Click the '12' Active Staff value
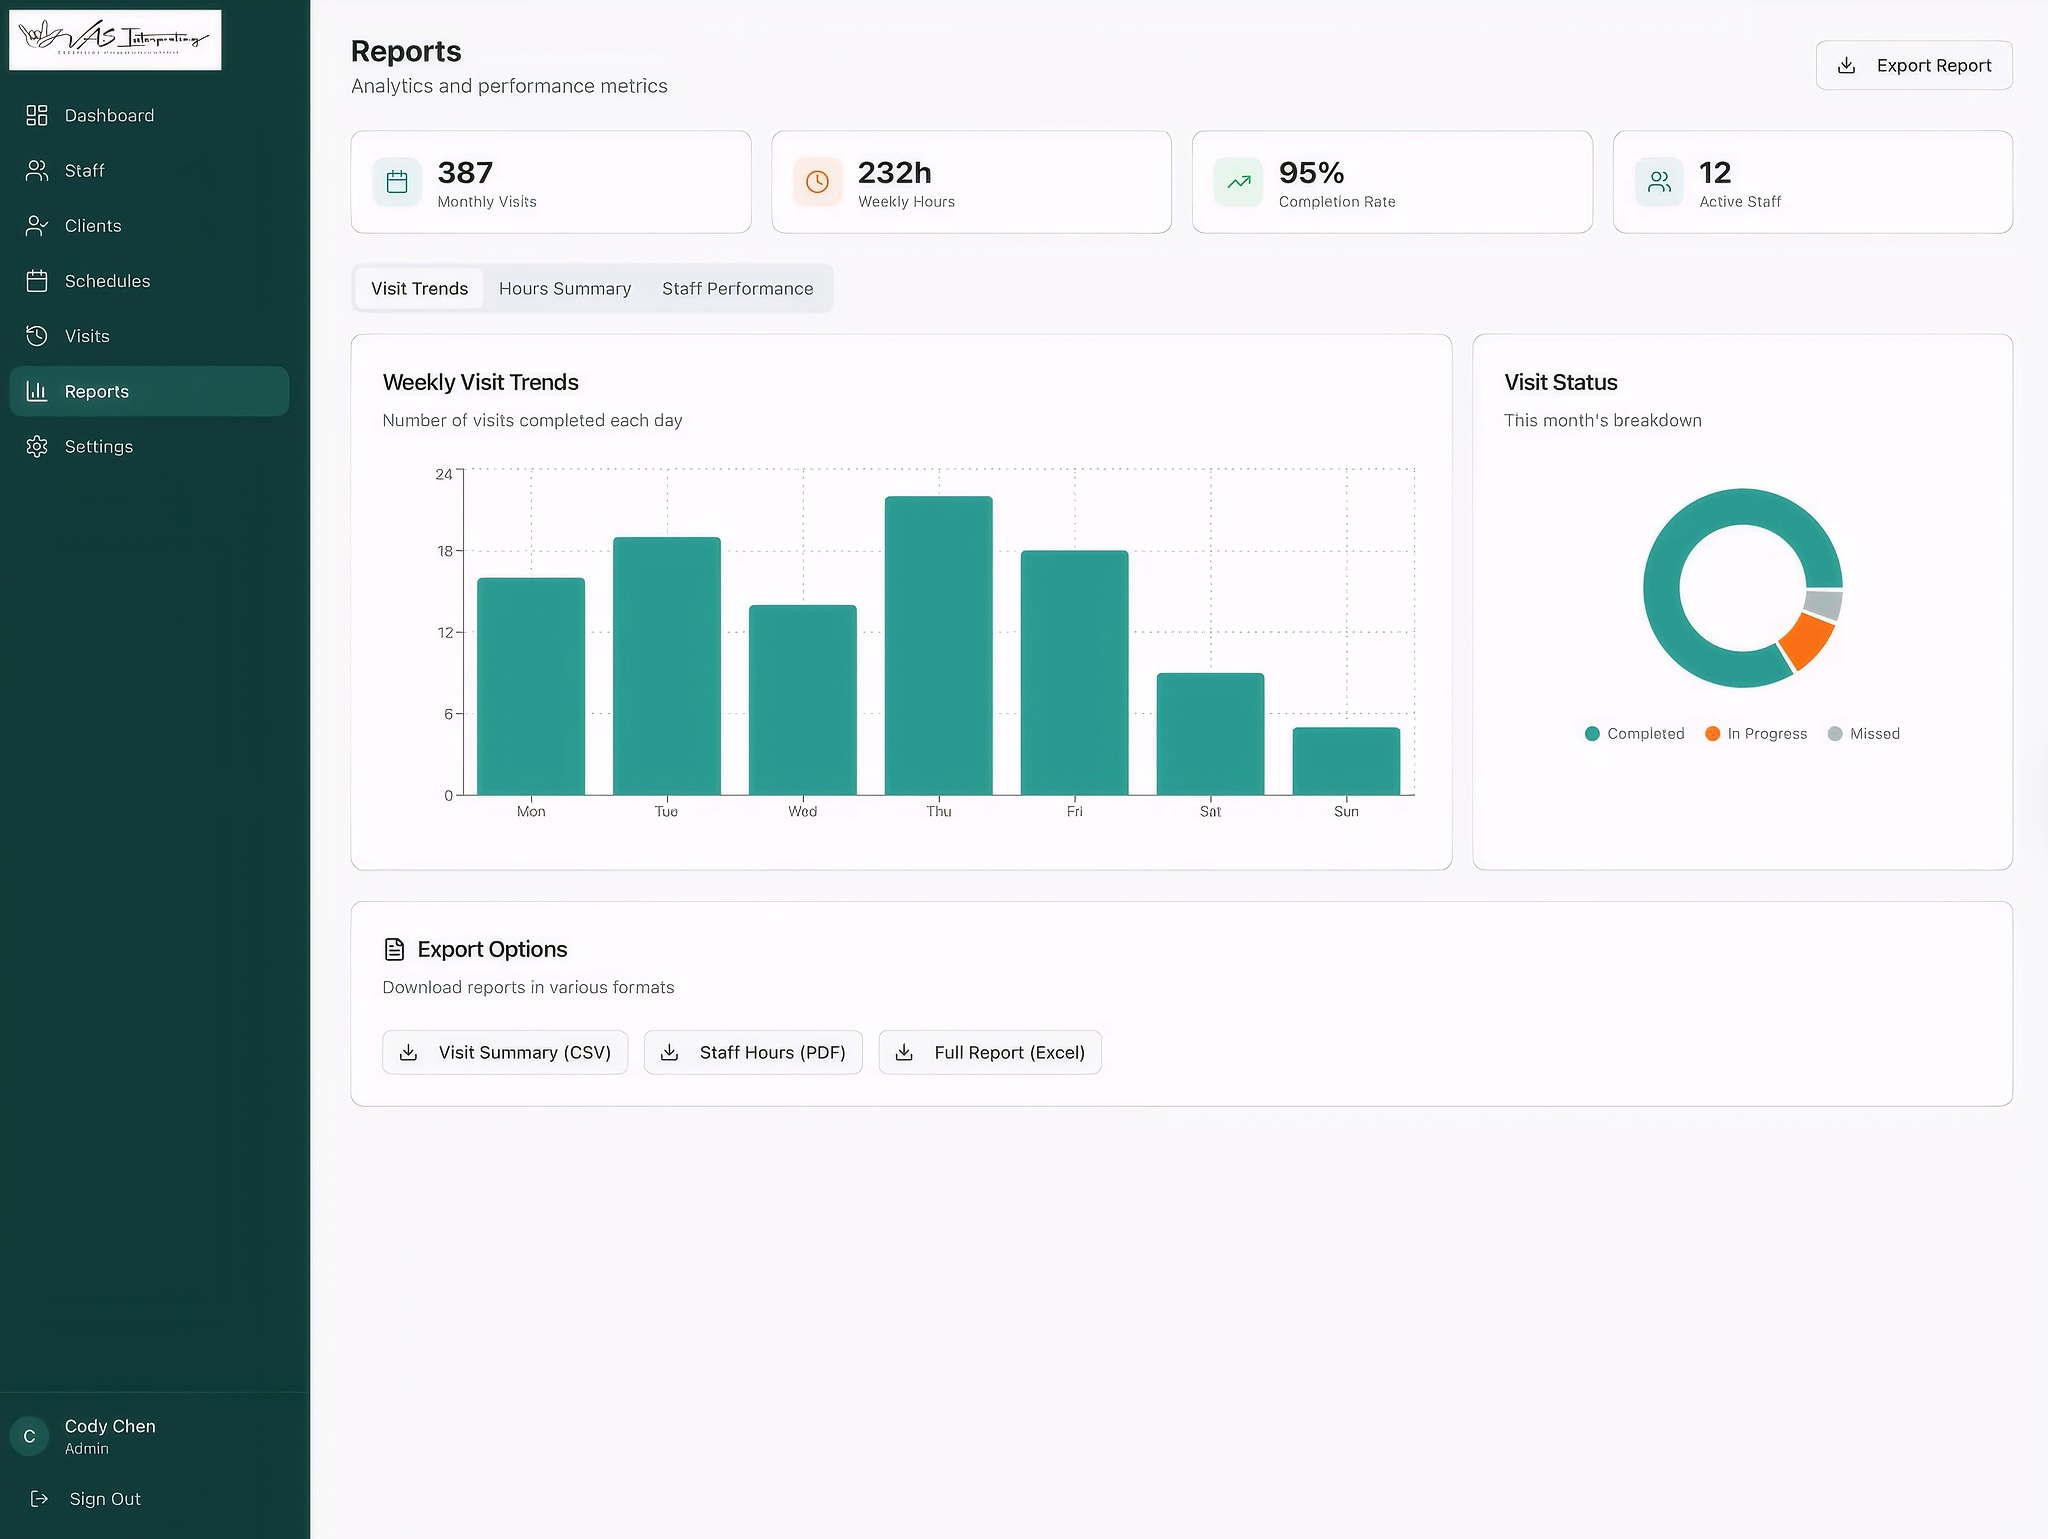The image size is (2048, 1539). tap(1715, 173)
